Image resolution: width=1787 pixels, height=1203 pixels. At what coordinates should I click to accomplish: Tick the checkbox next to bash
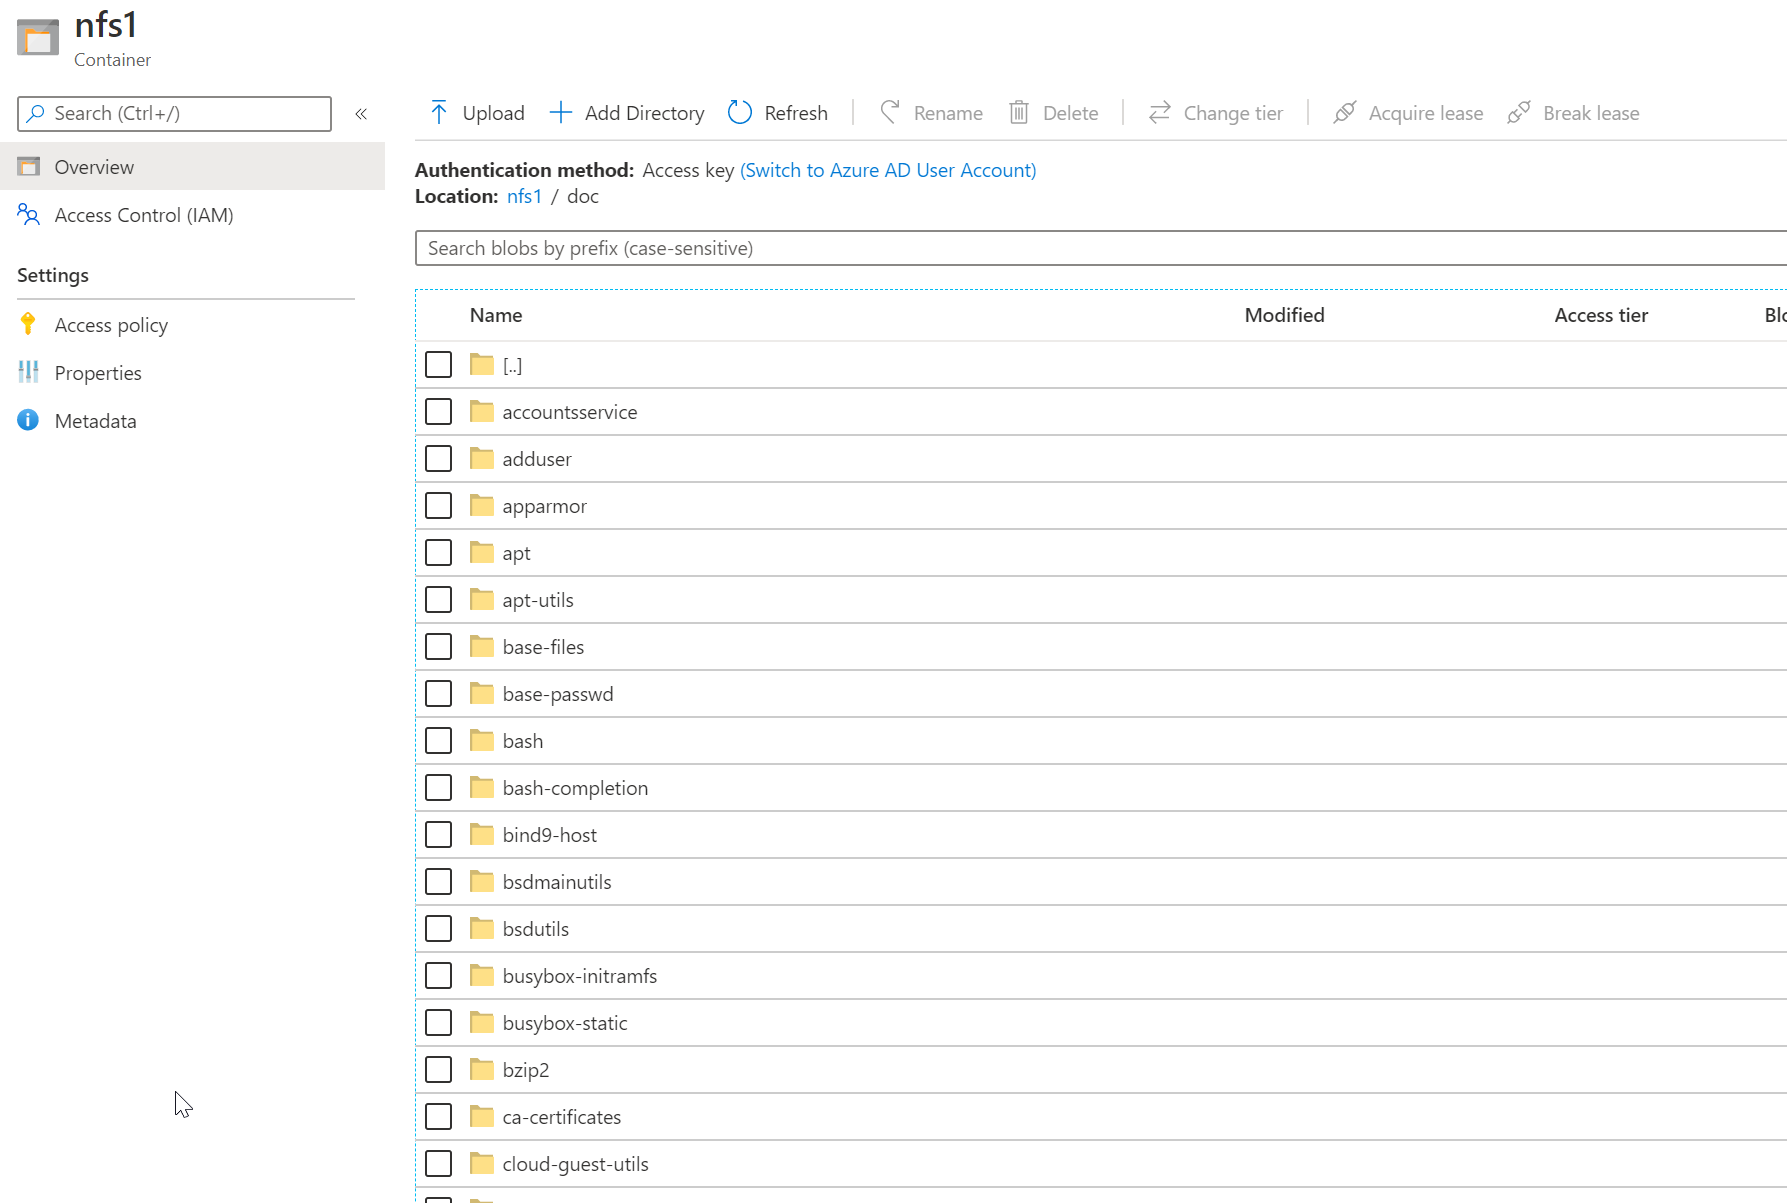(438, 741)
